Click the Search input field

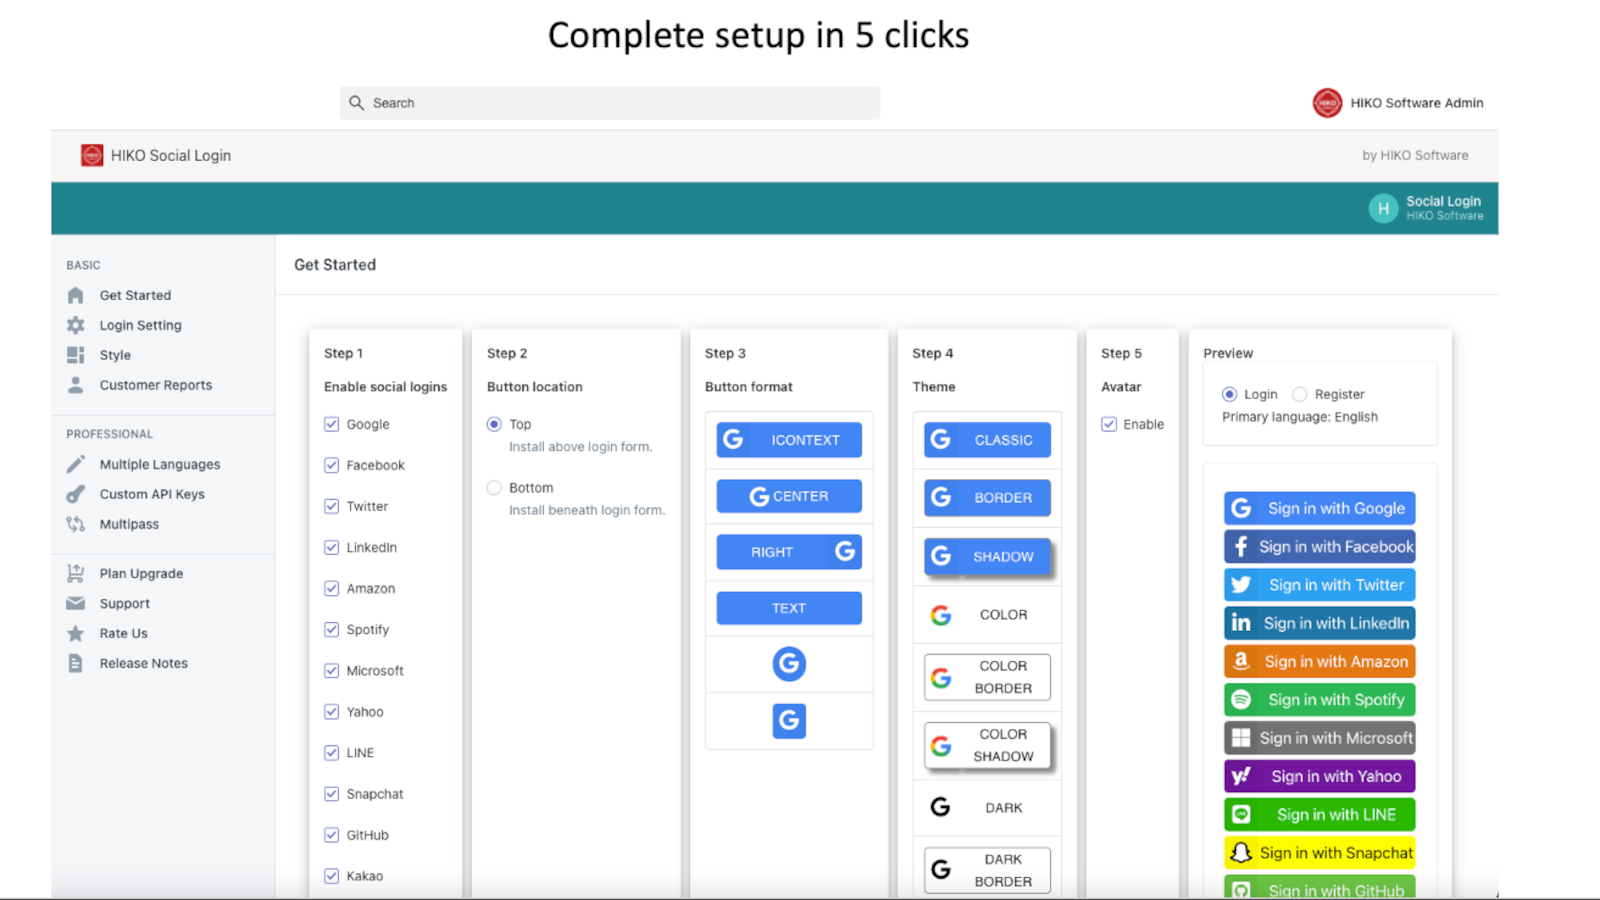tap(610, 103)
